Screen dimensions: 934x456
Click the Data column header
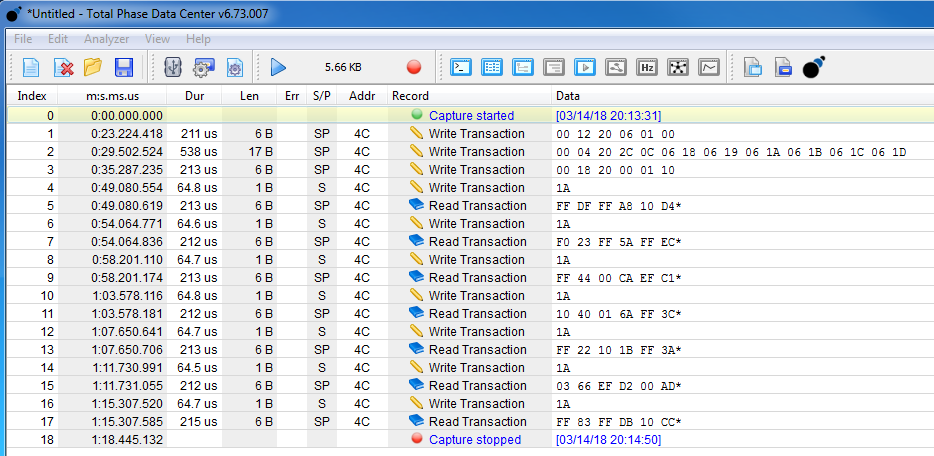[742, 96]
